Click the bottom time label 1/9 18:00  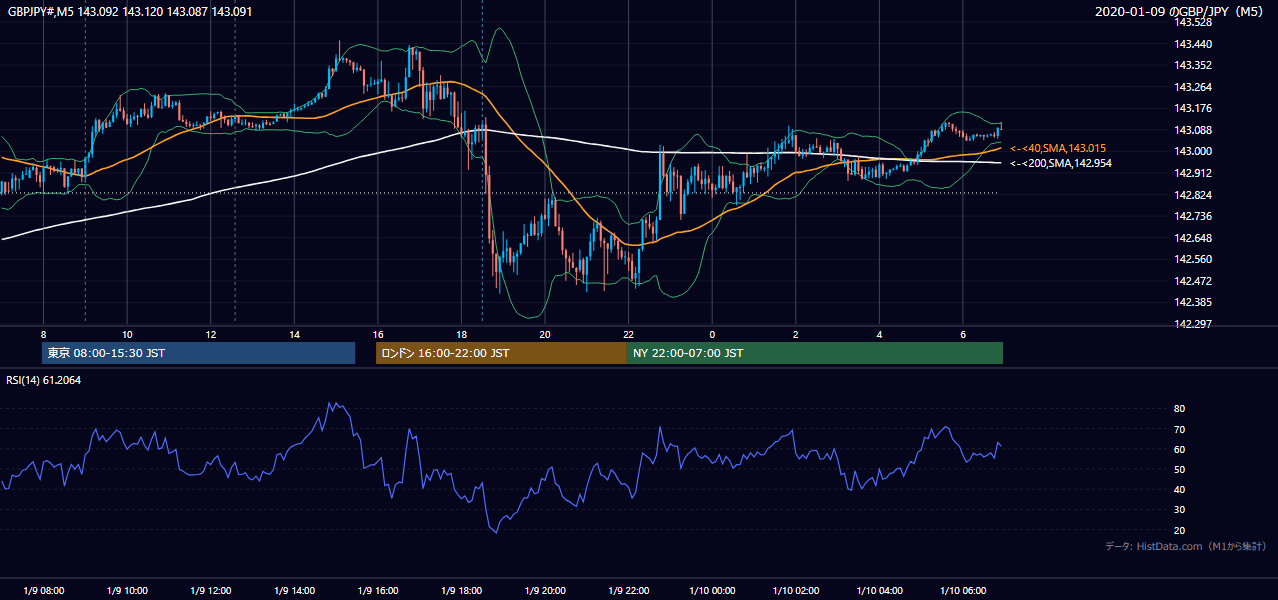tap(462, 591)
